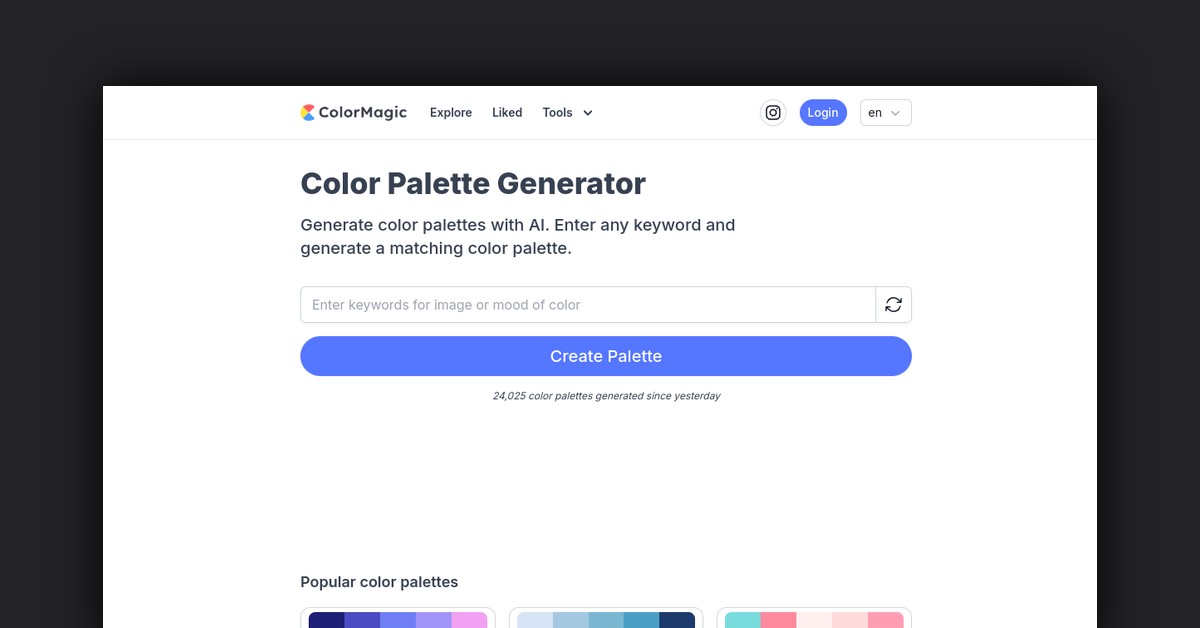Click the Login button
1200x628 pixels.
point(822,112)
